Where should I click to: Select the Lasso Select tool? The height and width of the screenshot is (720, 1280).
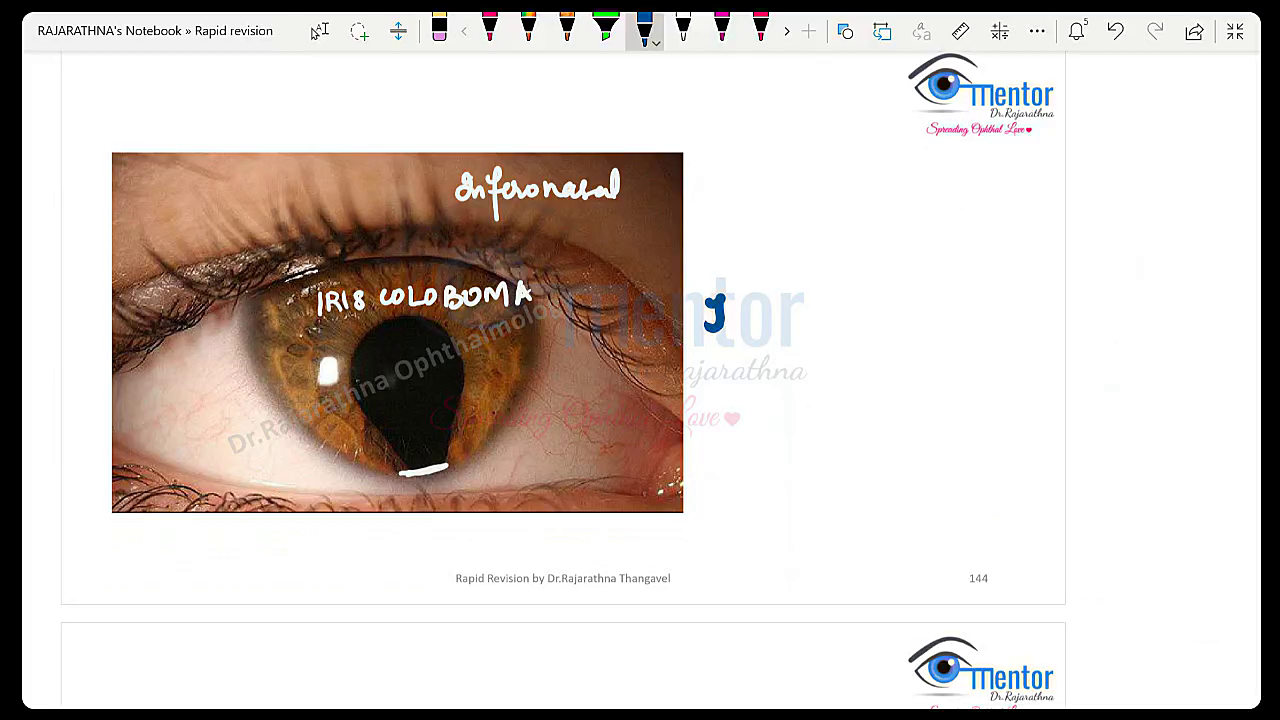pos(359,32)
